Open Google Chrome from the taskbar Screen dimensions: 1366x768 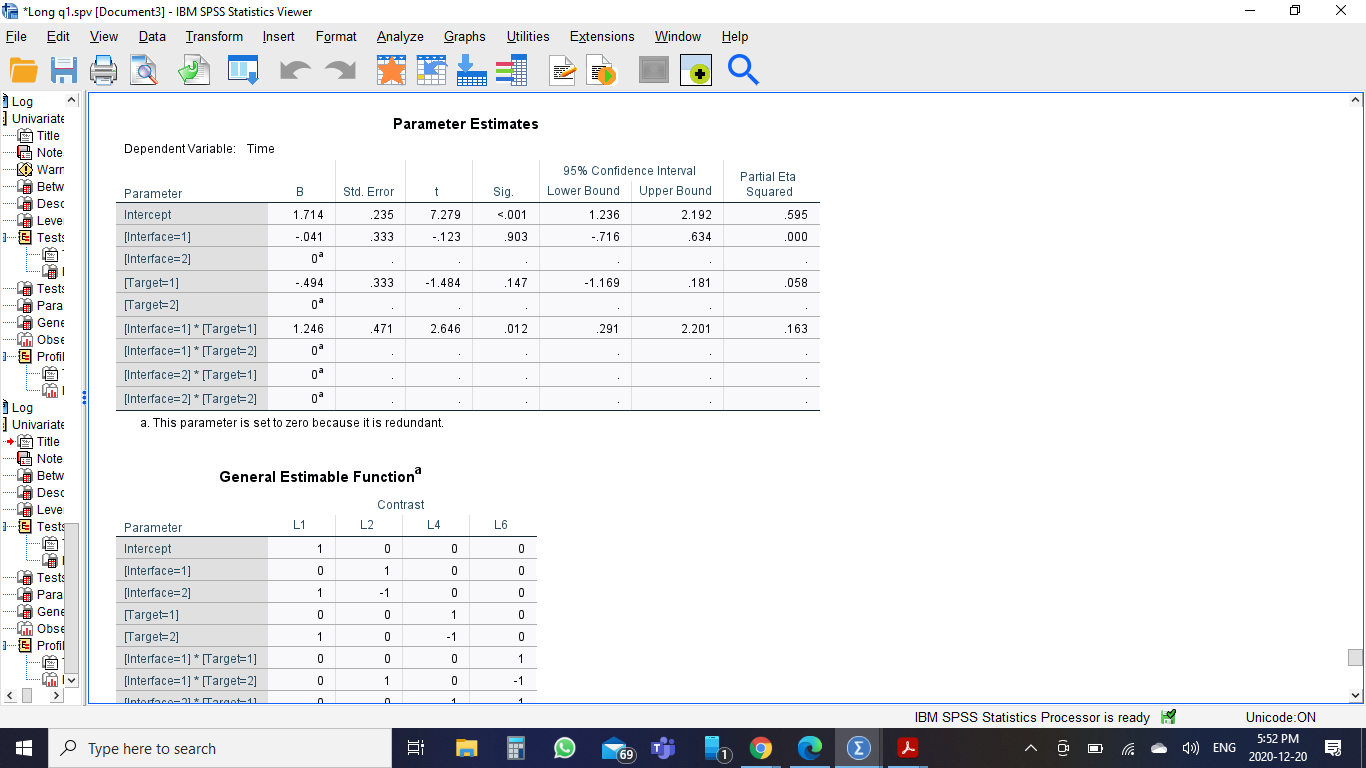point(761,748)
